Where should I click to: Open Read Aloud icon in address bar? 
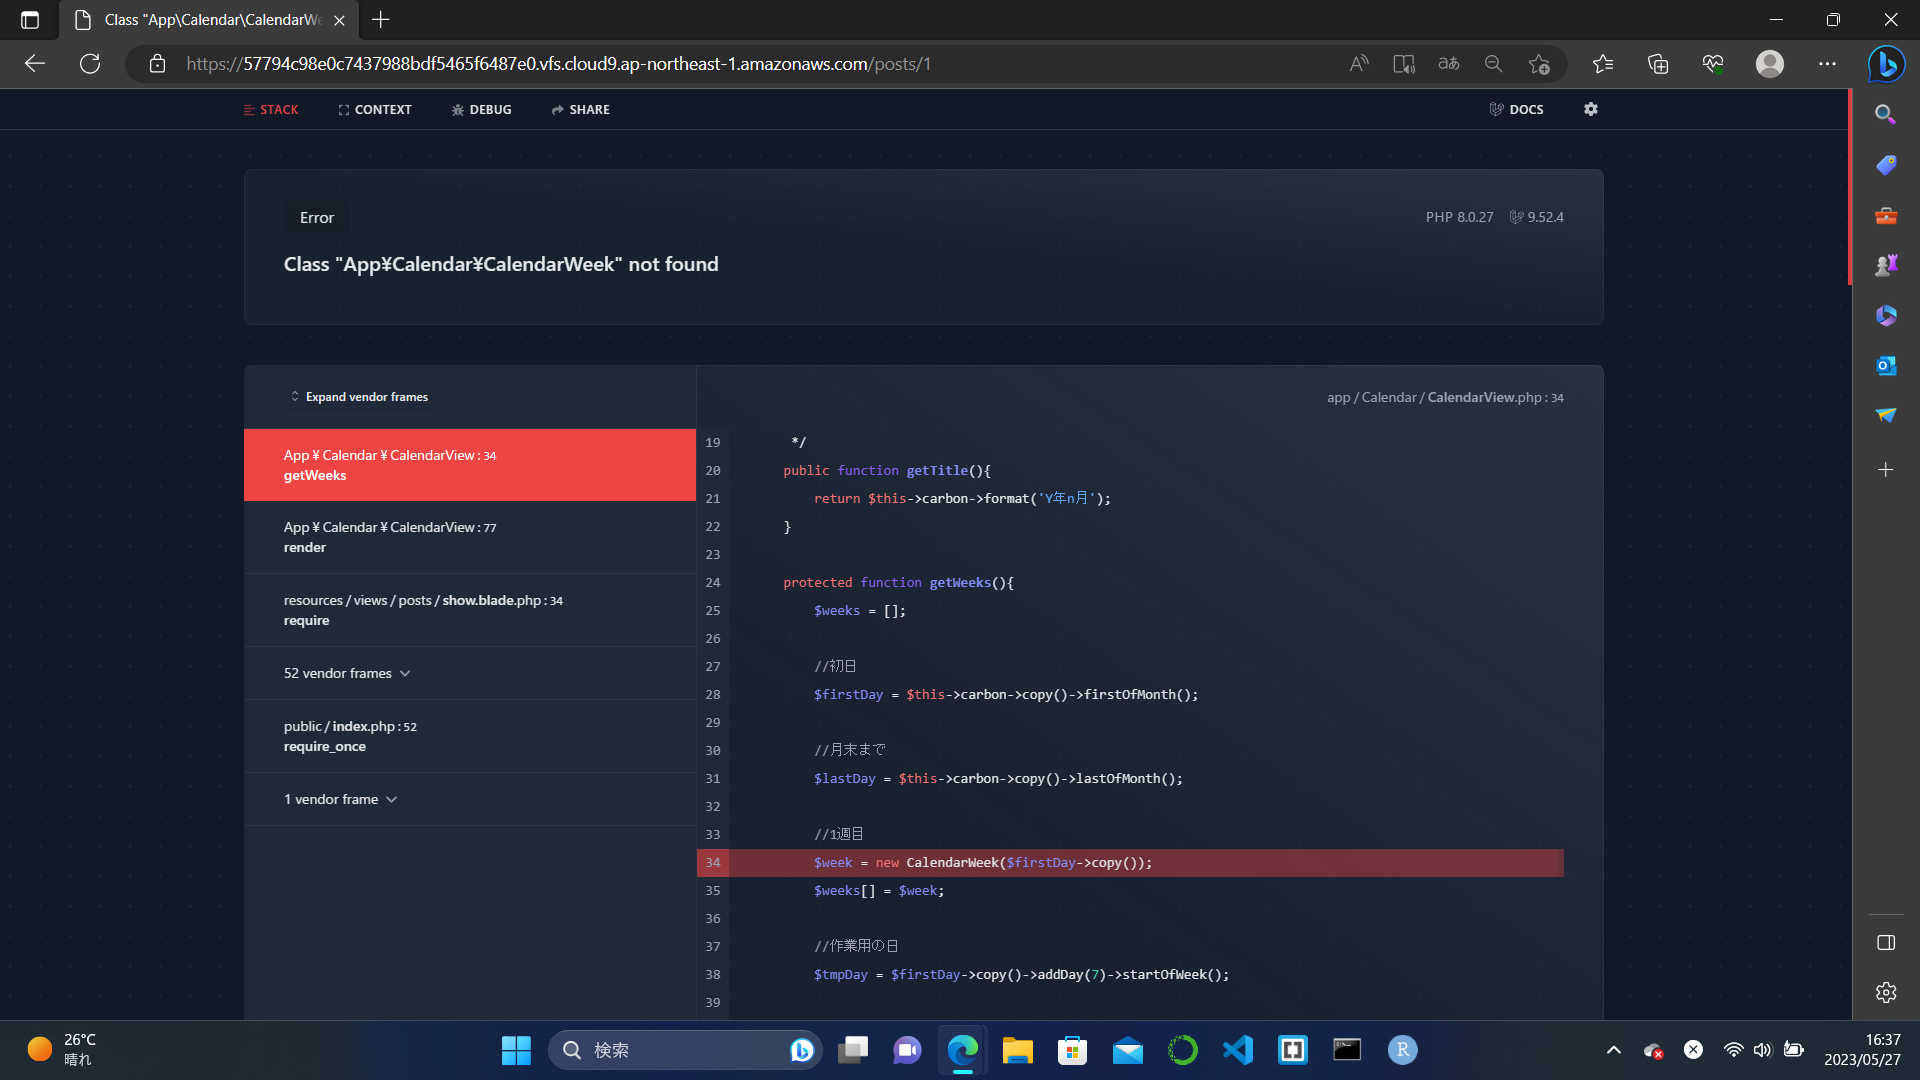1358,64
